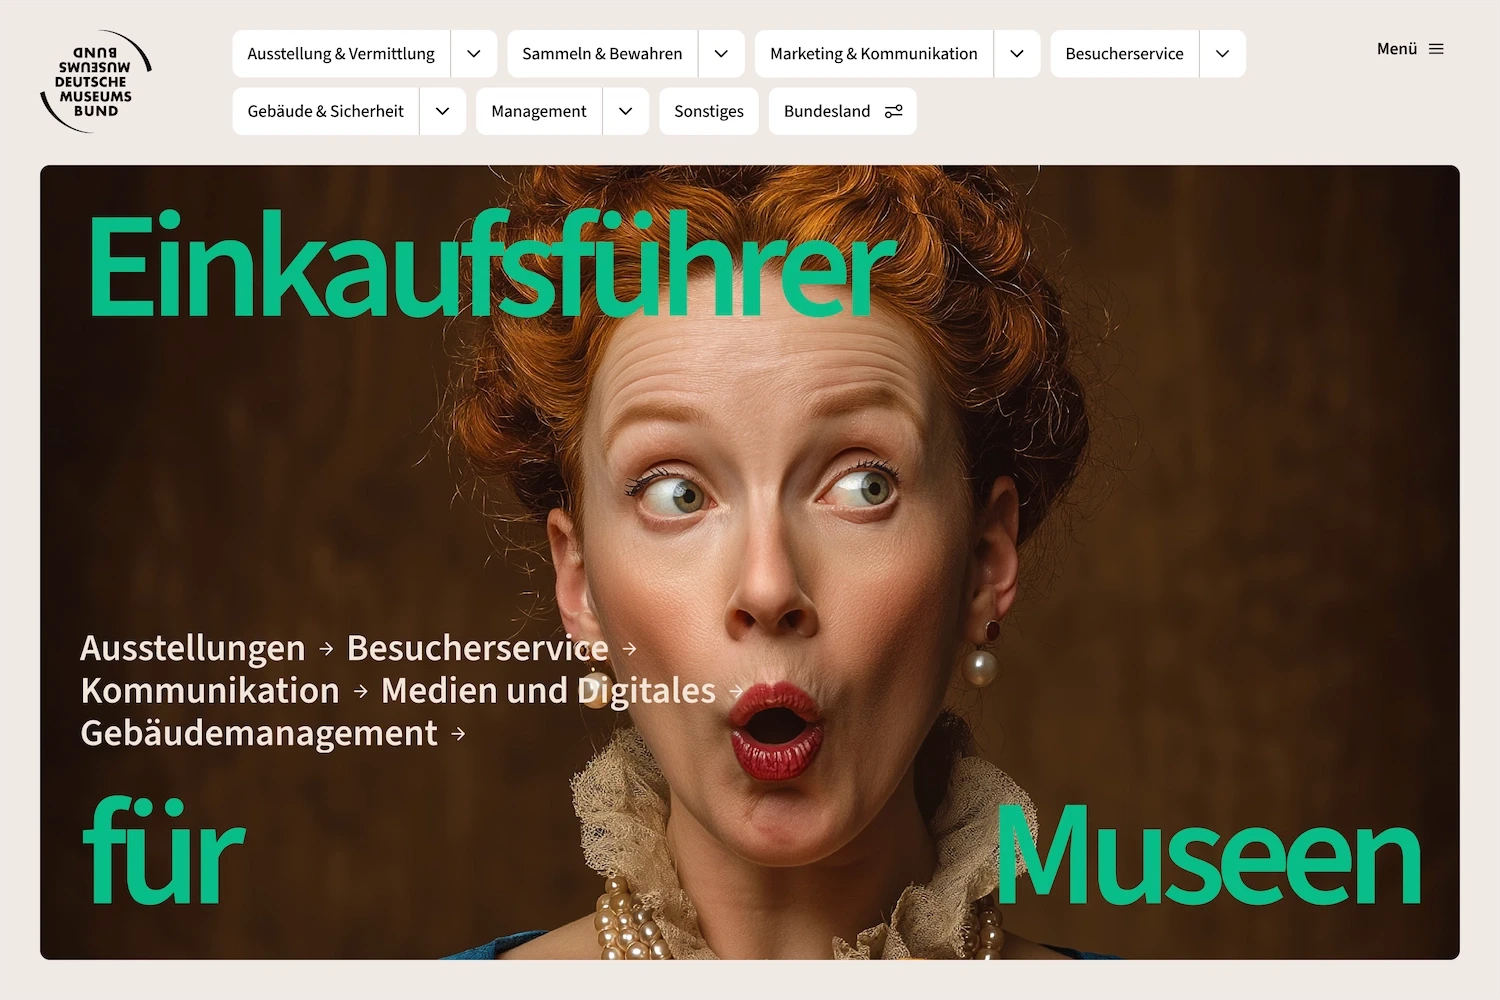Image resolution: width=1500 pixels, height=1000 pixels.
Task: Open the Ausstellungen hero link
Action: [192, 649]
